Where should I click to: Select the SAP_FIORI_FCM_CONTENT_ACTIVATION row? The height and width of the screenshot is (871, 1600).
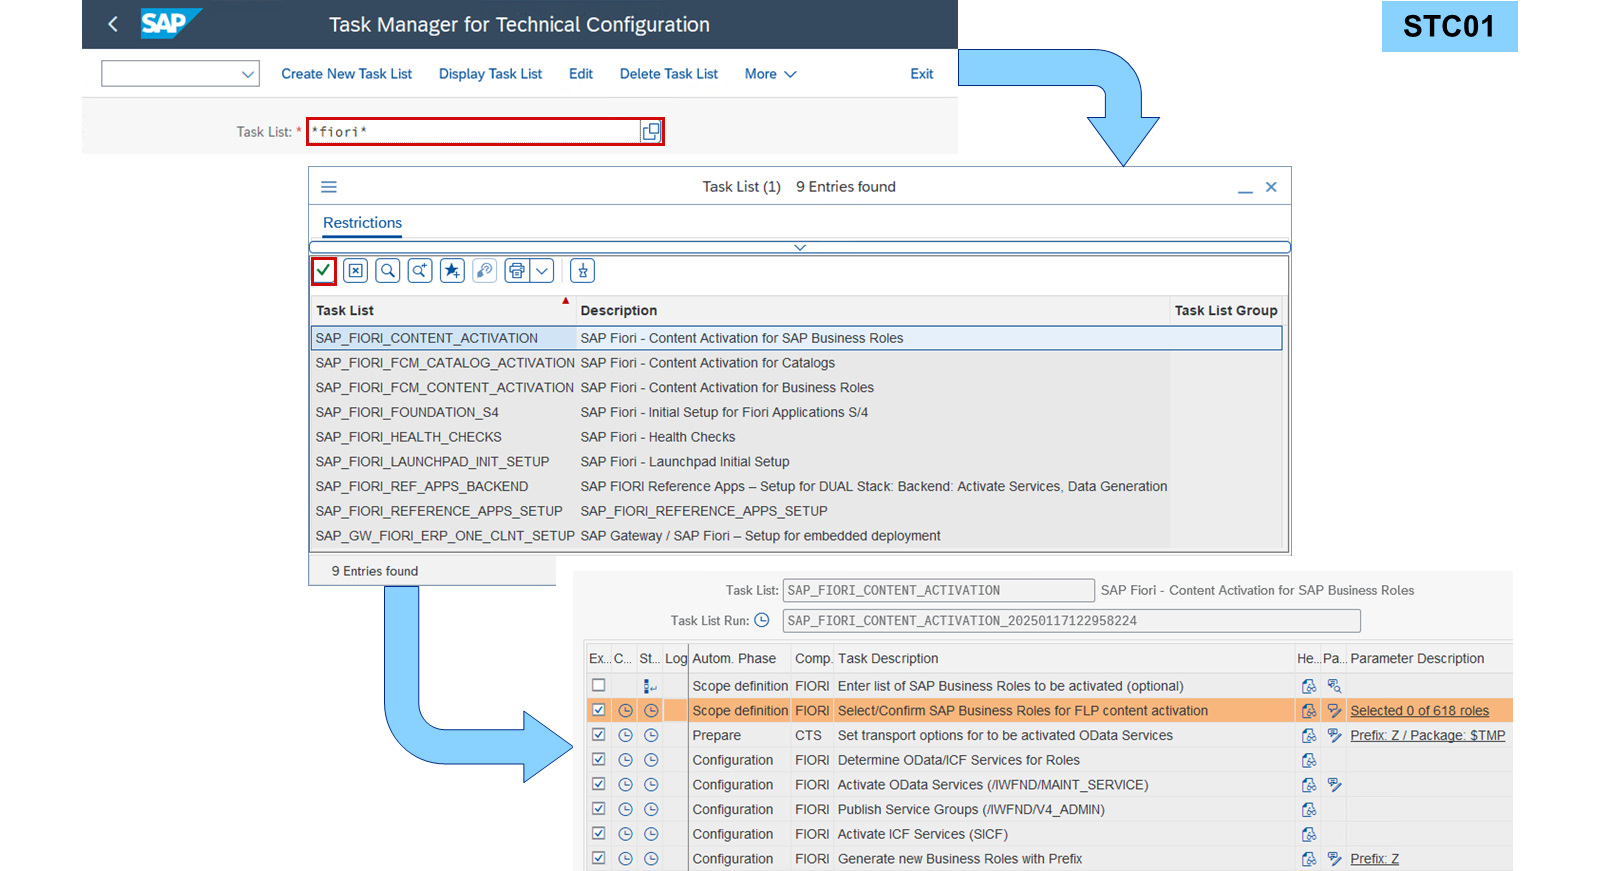[x=796, y=387]
